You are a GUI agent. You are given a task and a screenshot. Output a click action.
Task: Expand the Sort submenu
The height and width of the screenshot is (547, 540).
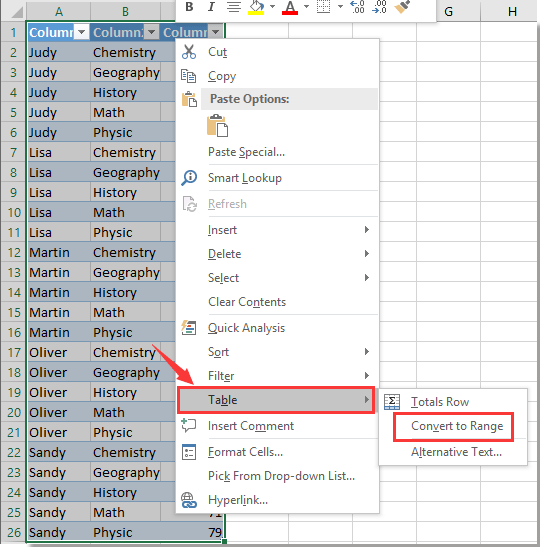point(277,352)
